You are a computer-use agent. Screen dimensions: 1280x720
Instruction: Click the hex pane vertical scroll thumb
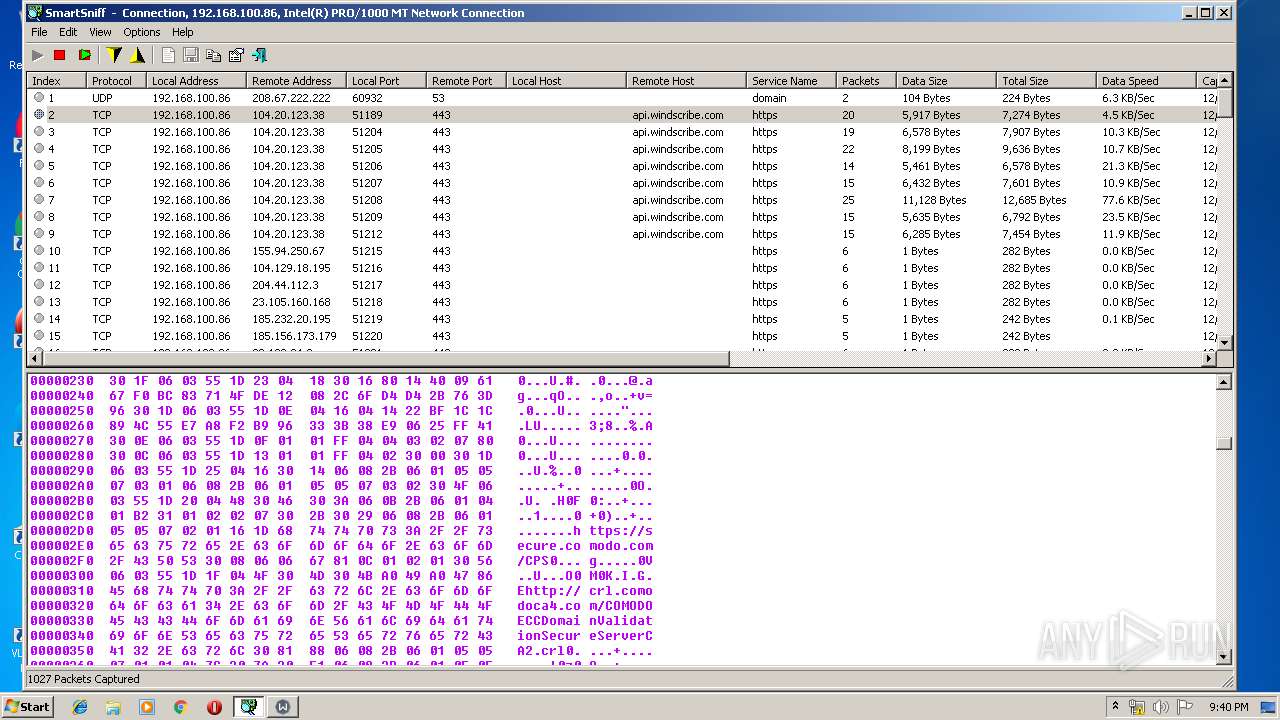tap(1224, 444)
